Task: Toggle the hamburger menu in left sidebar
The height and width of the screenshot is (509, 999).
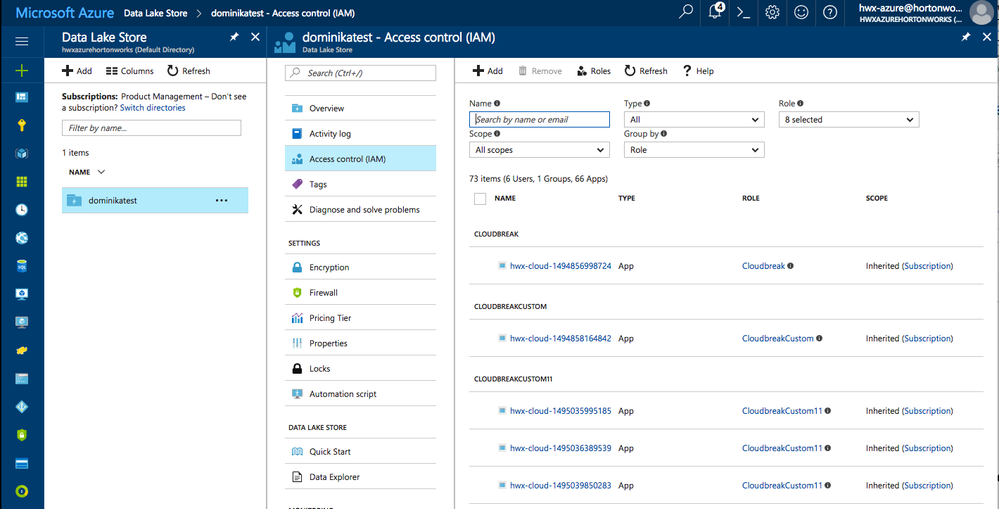Action: click(x=22, y=41)
